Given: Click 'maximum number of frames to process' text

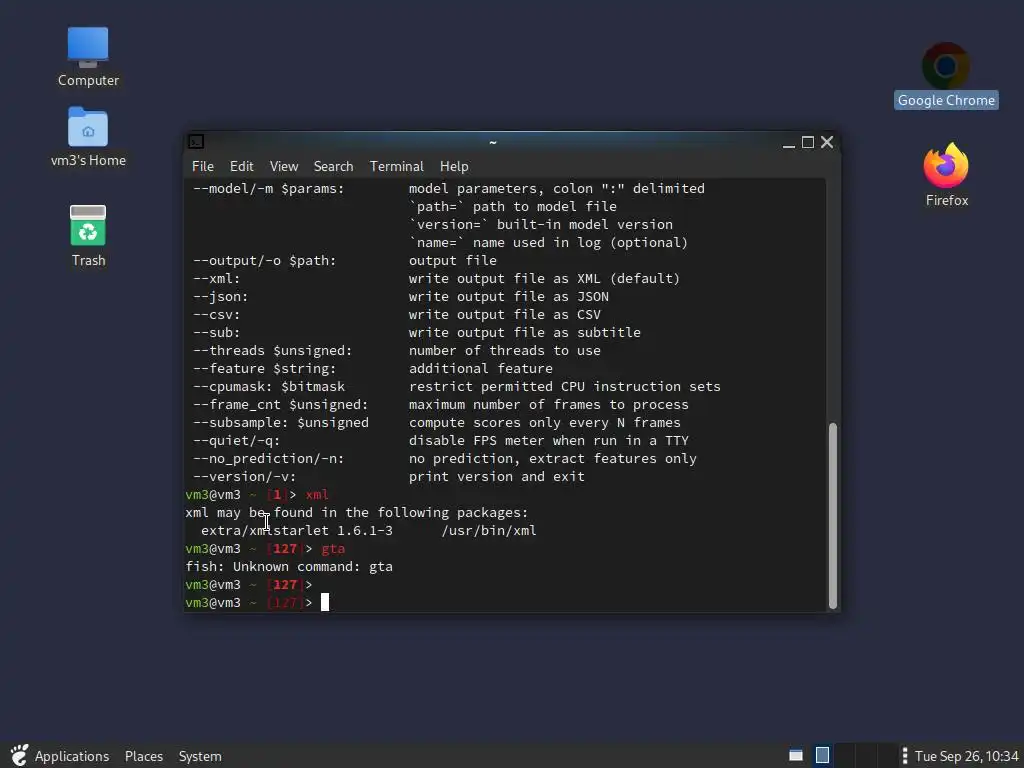Looking at the screenshot, I should pos(549,405).
